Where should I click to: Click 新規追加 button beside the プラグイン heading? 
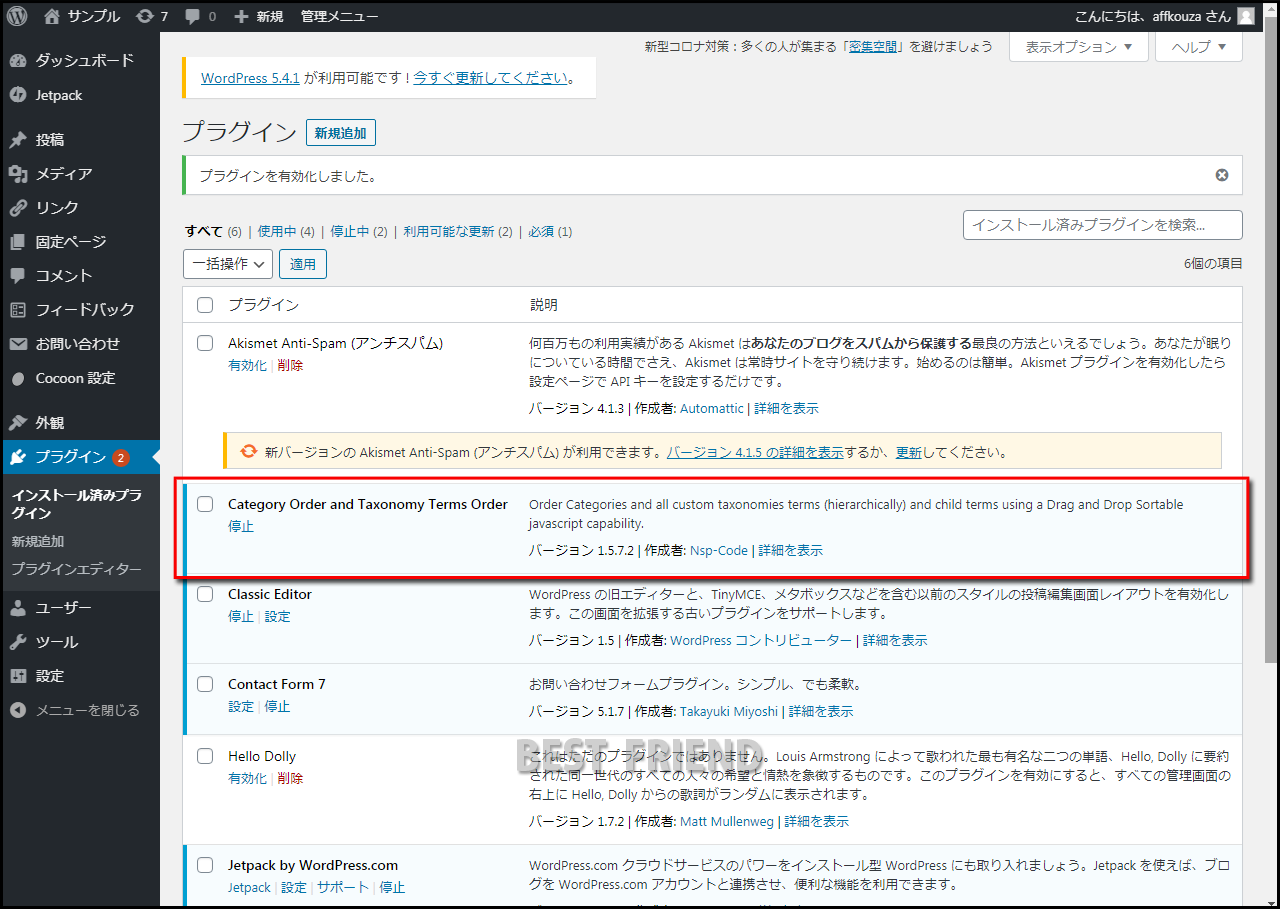click(x=341, y=133)
